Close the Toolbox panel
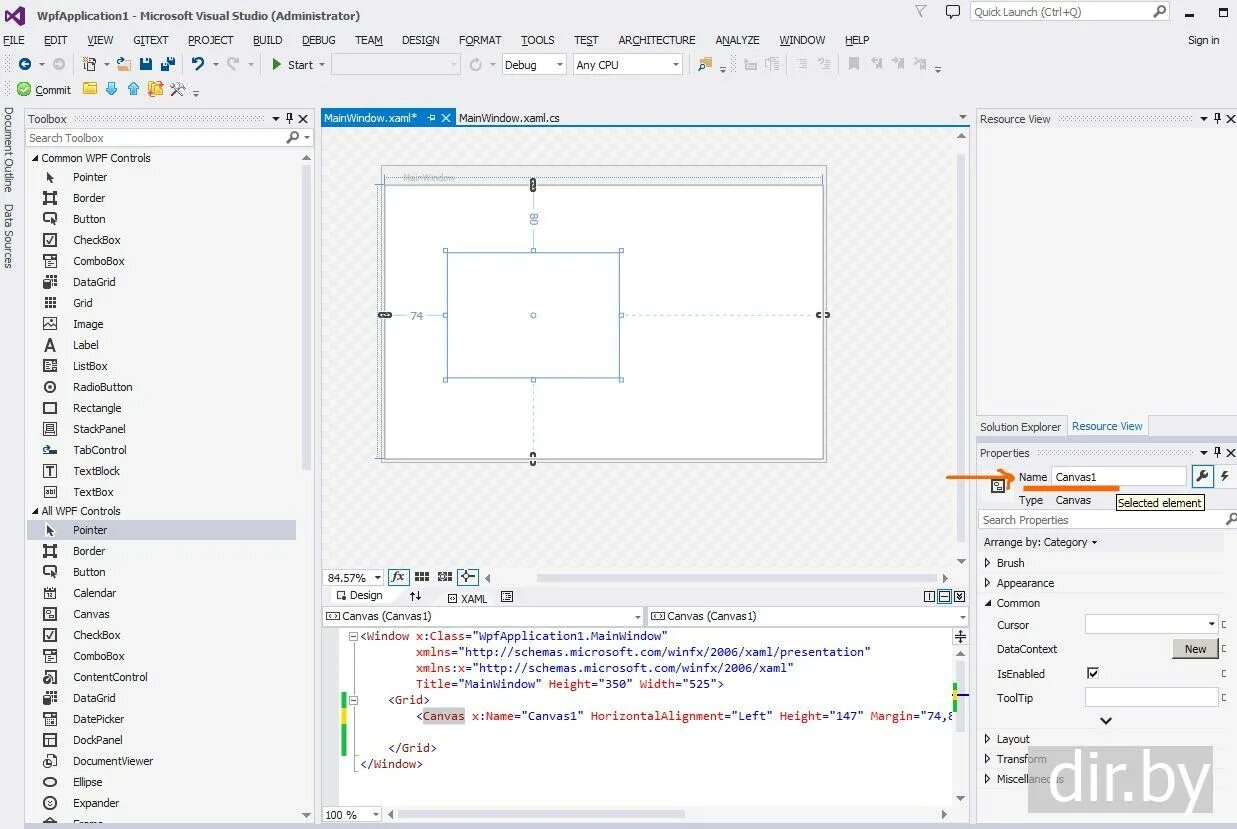 tap(304, 118)
